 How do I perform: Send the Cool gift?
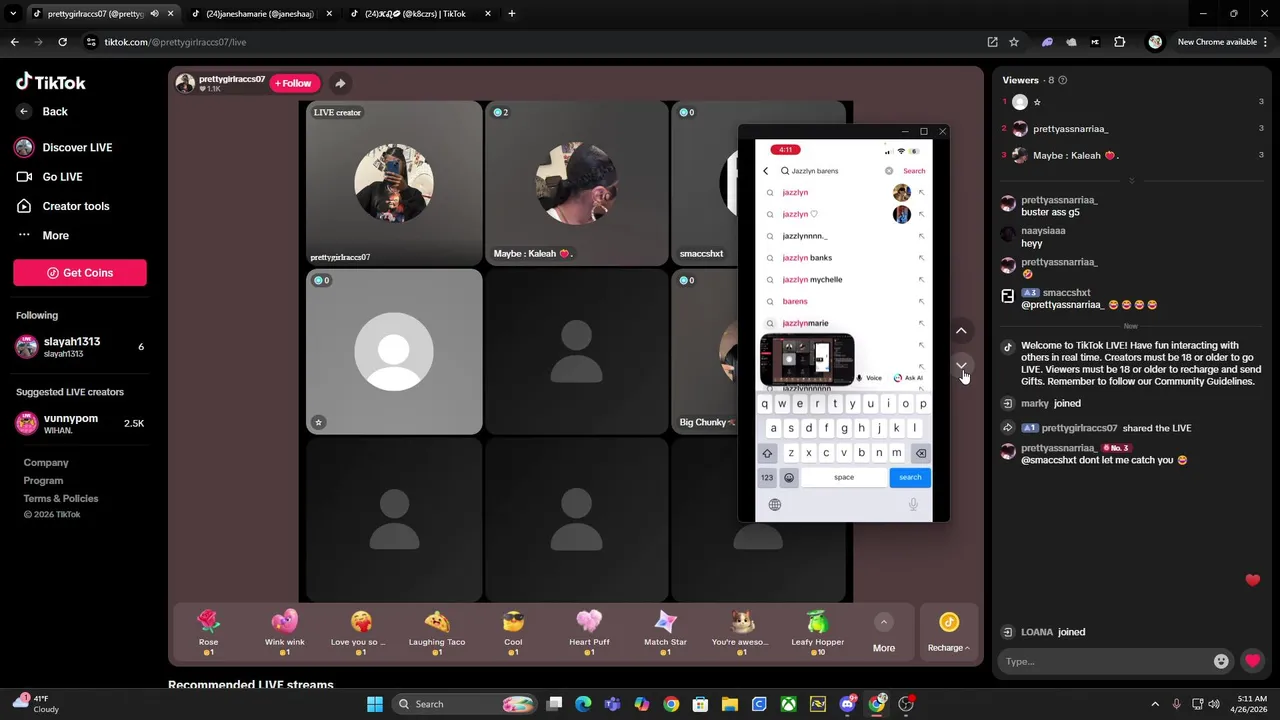pos(513,632)
